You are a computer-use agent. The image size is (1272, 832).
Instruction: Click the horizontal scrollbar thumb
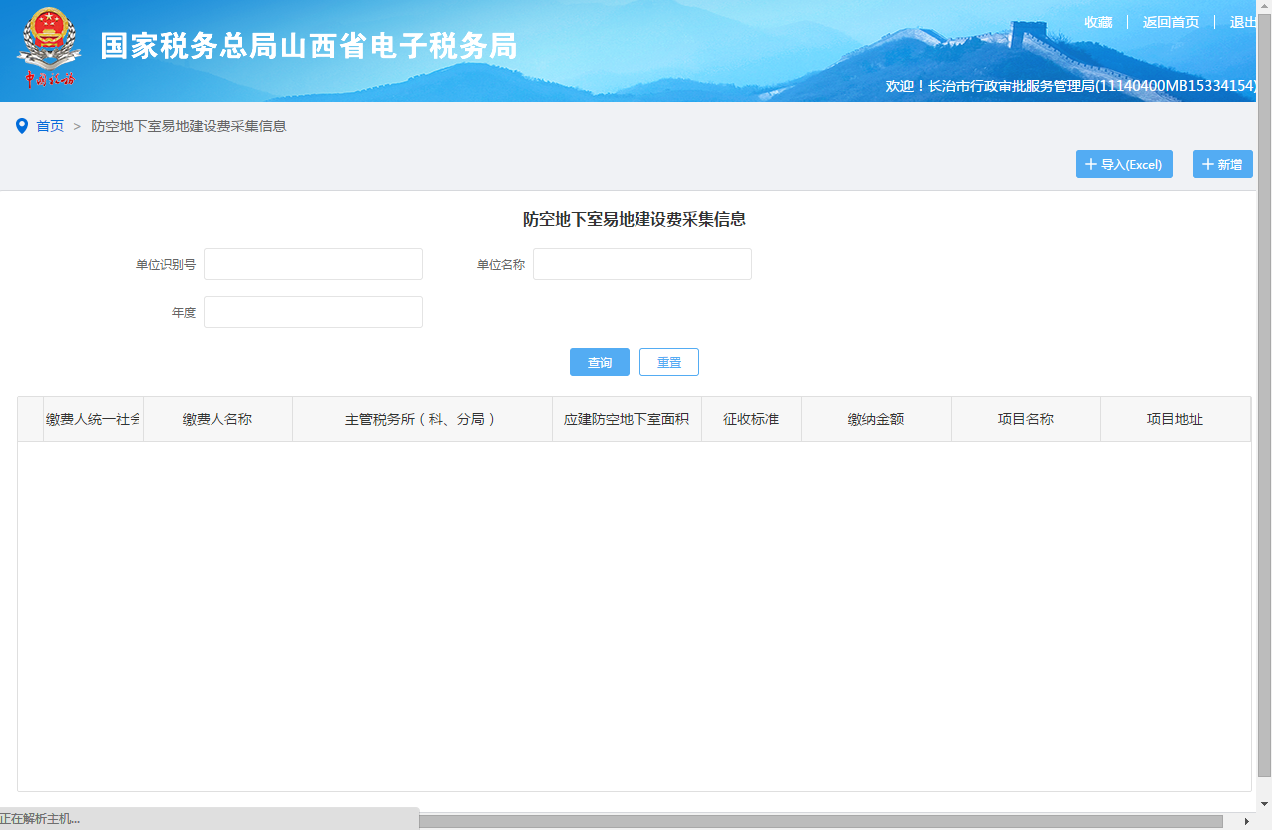point(821,821)
